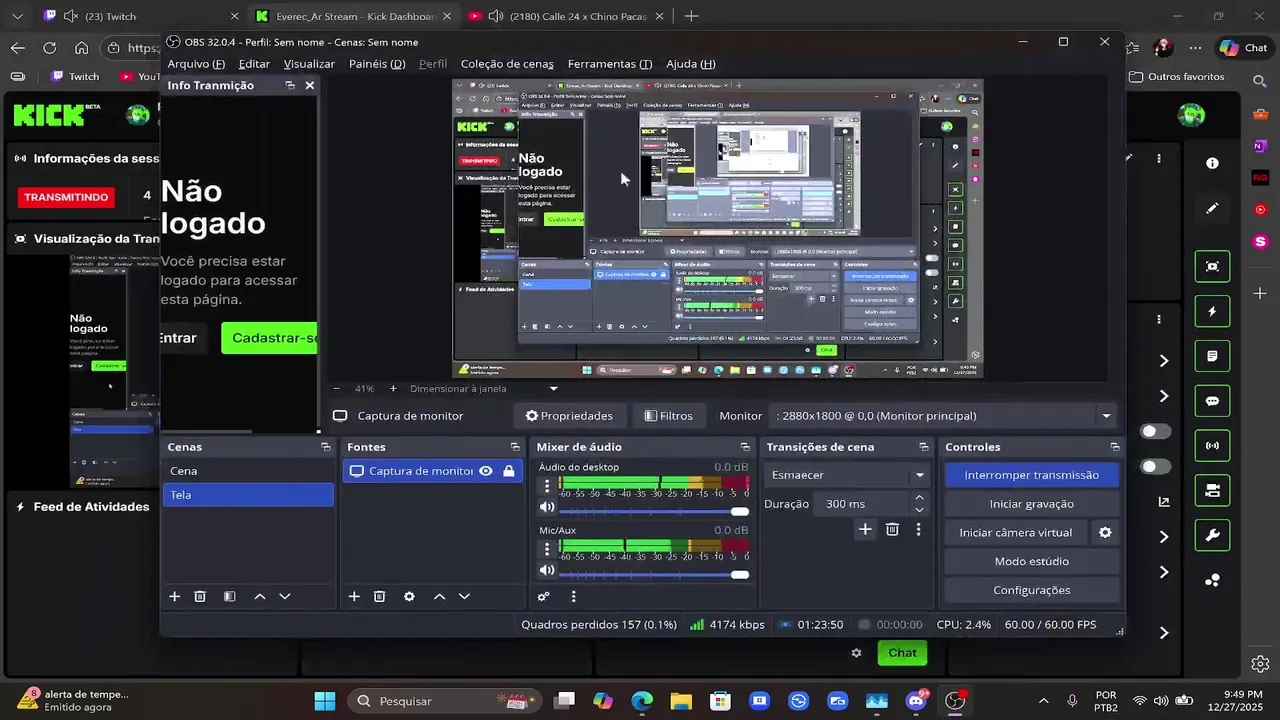Open Esmaecer transition dropdown
The width and height of the screenshot is (1280, 720).
(x=848, y=475)
